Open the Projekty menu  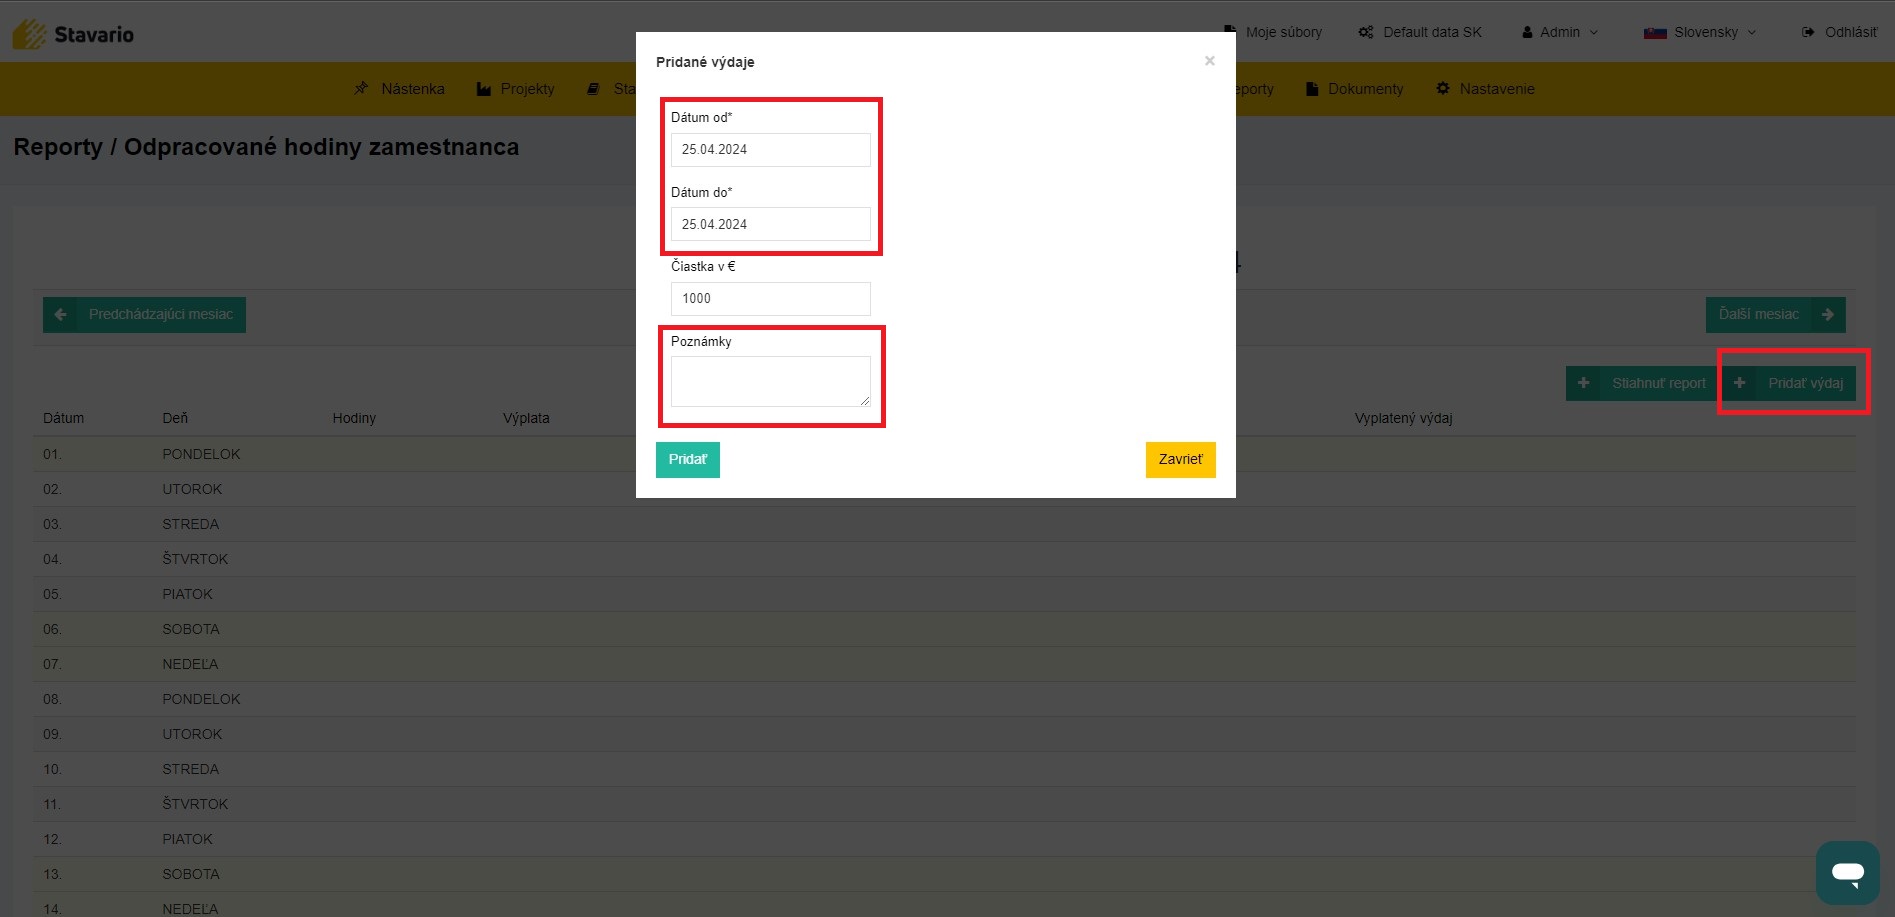pos(515,89)
